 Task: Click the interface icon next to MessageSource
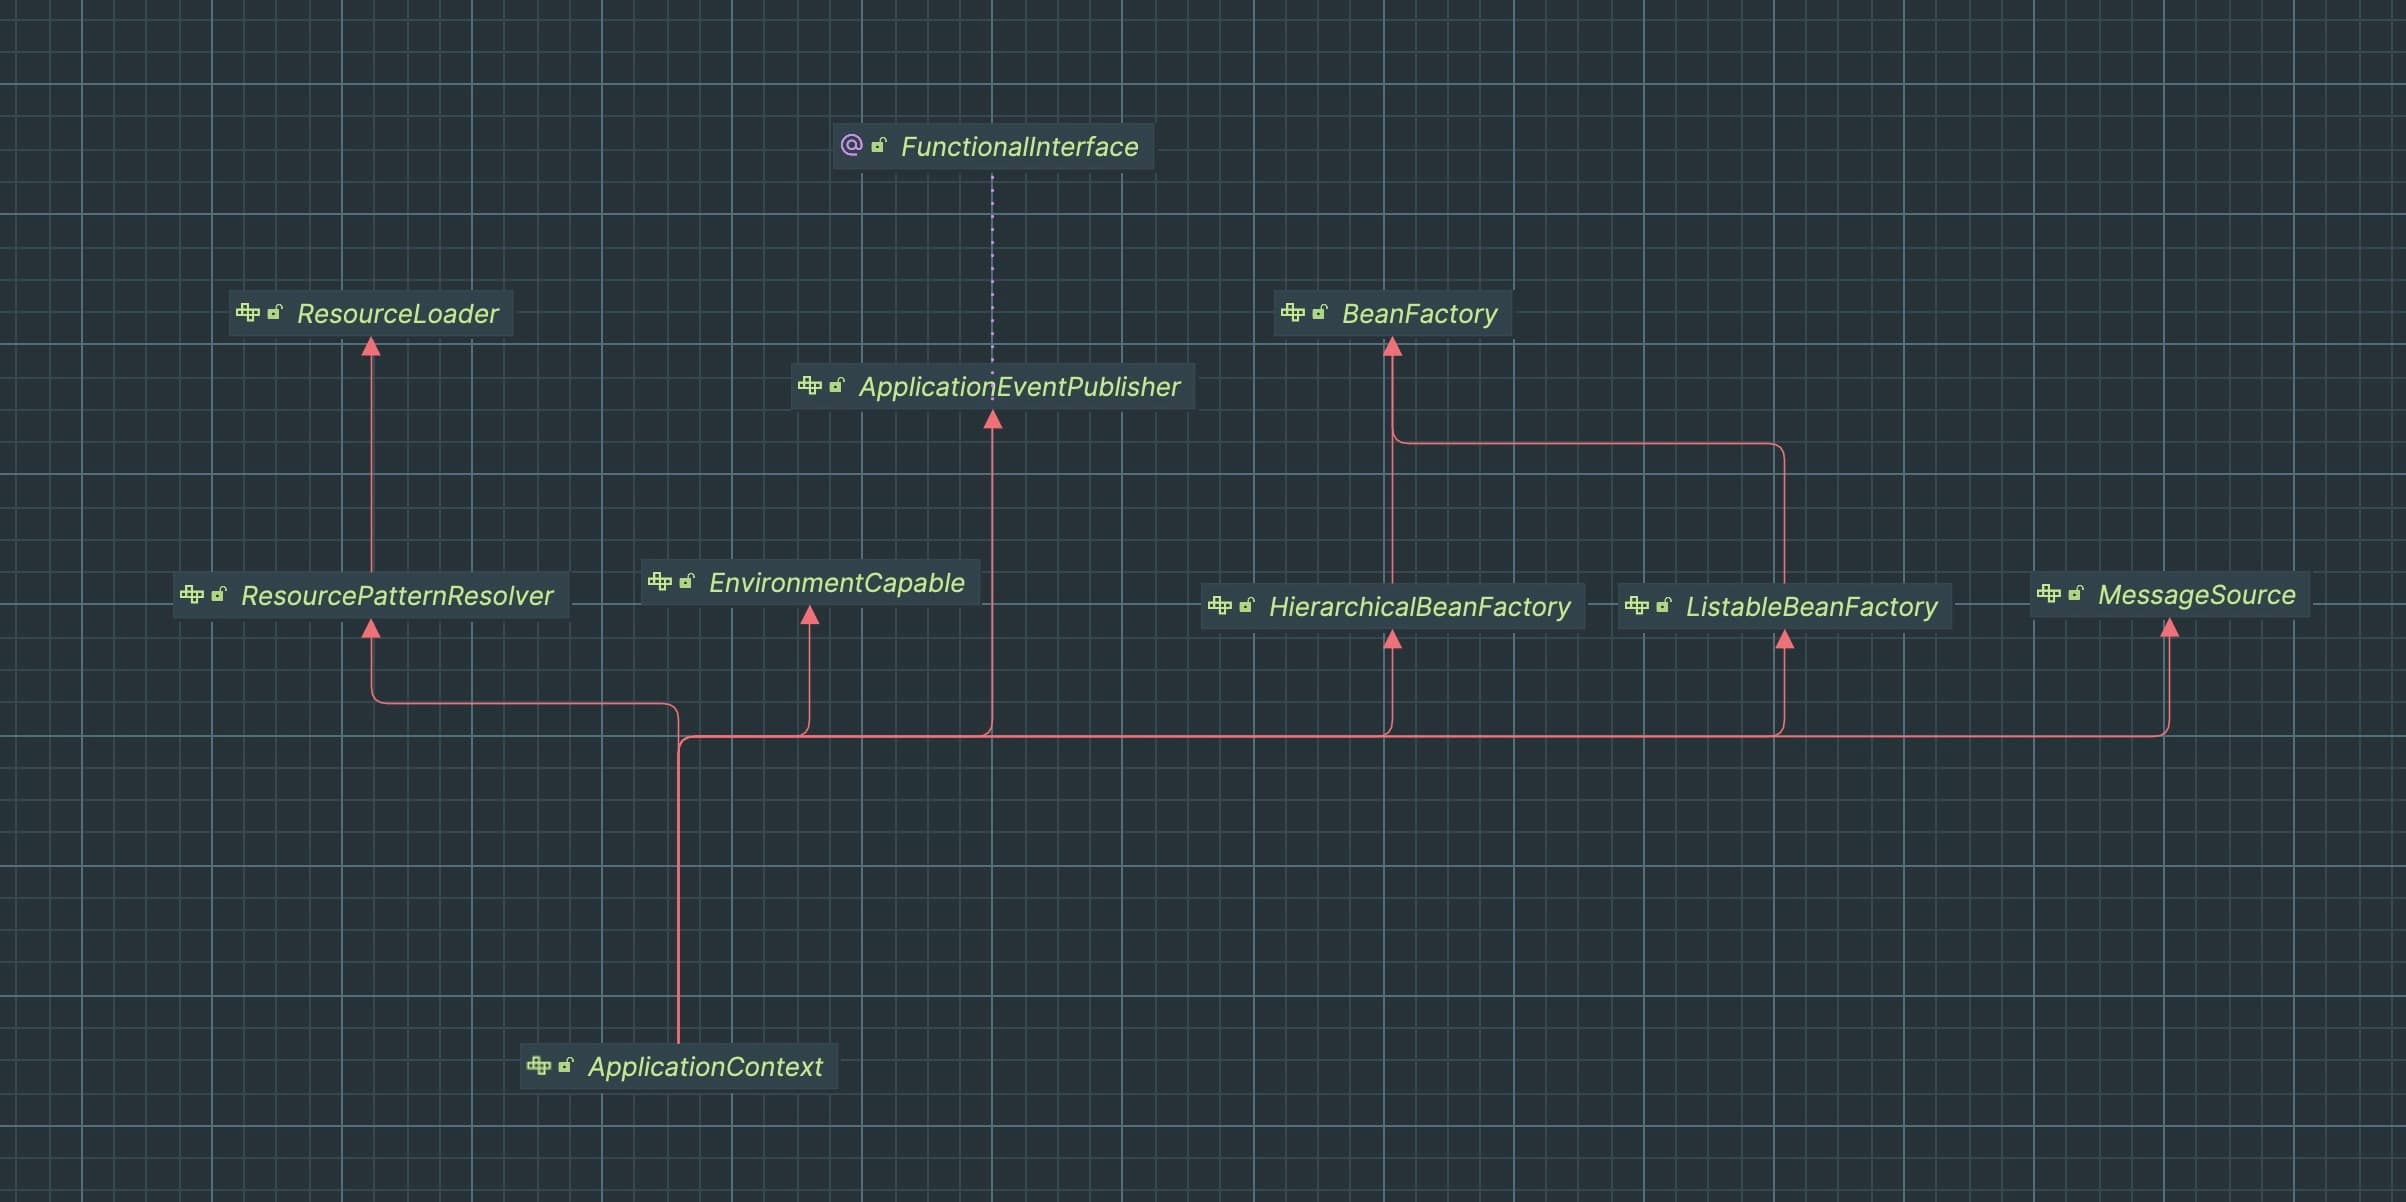(x=2048, y=594)
